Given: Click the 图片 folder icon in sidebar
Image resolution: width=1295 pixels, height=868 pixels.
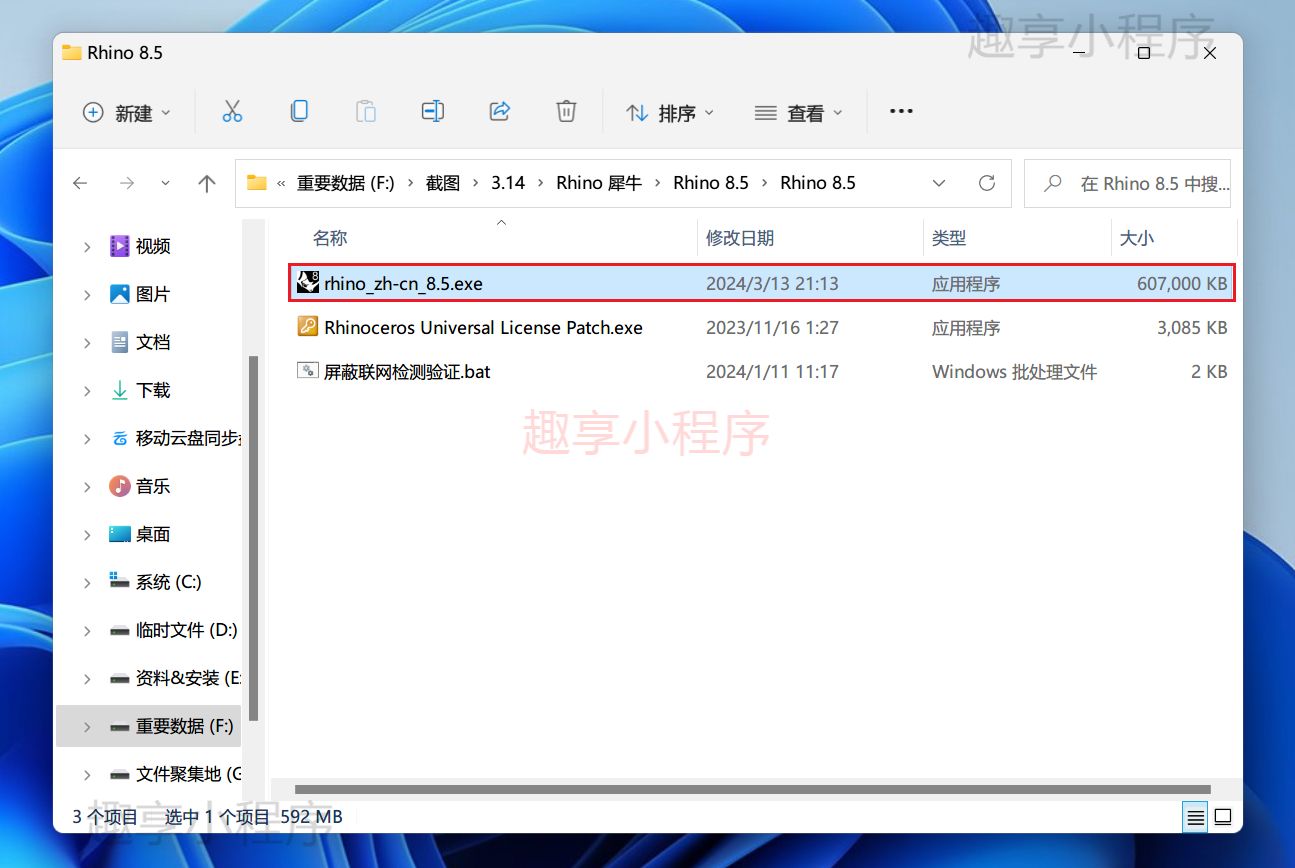Looking at the screenshot, I should [x=120, y=294].
